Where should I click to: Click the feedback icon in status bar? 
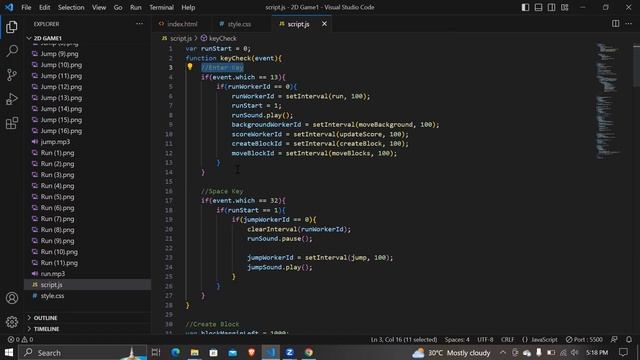[614, 340]
